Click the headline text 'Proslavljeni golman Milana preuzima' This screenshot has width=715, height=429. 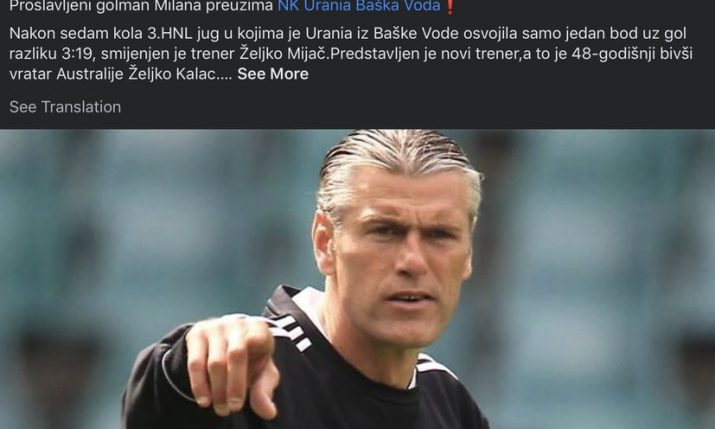tap(141, 5)
